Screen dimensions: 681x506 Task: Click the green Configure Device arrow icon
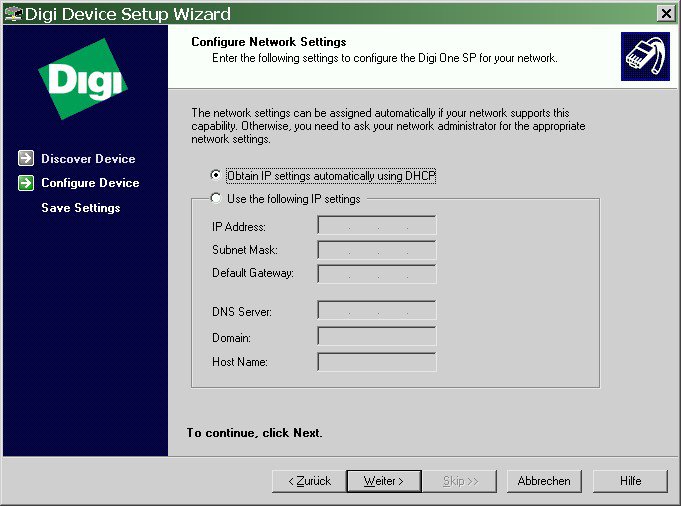[x=26, y=183]
